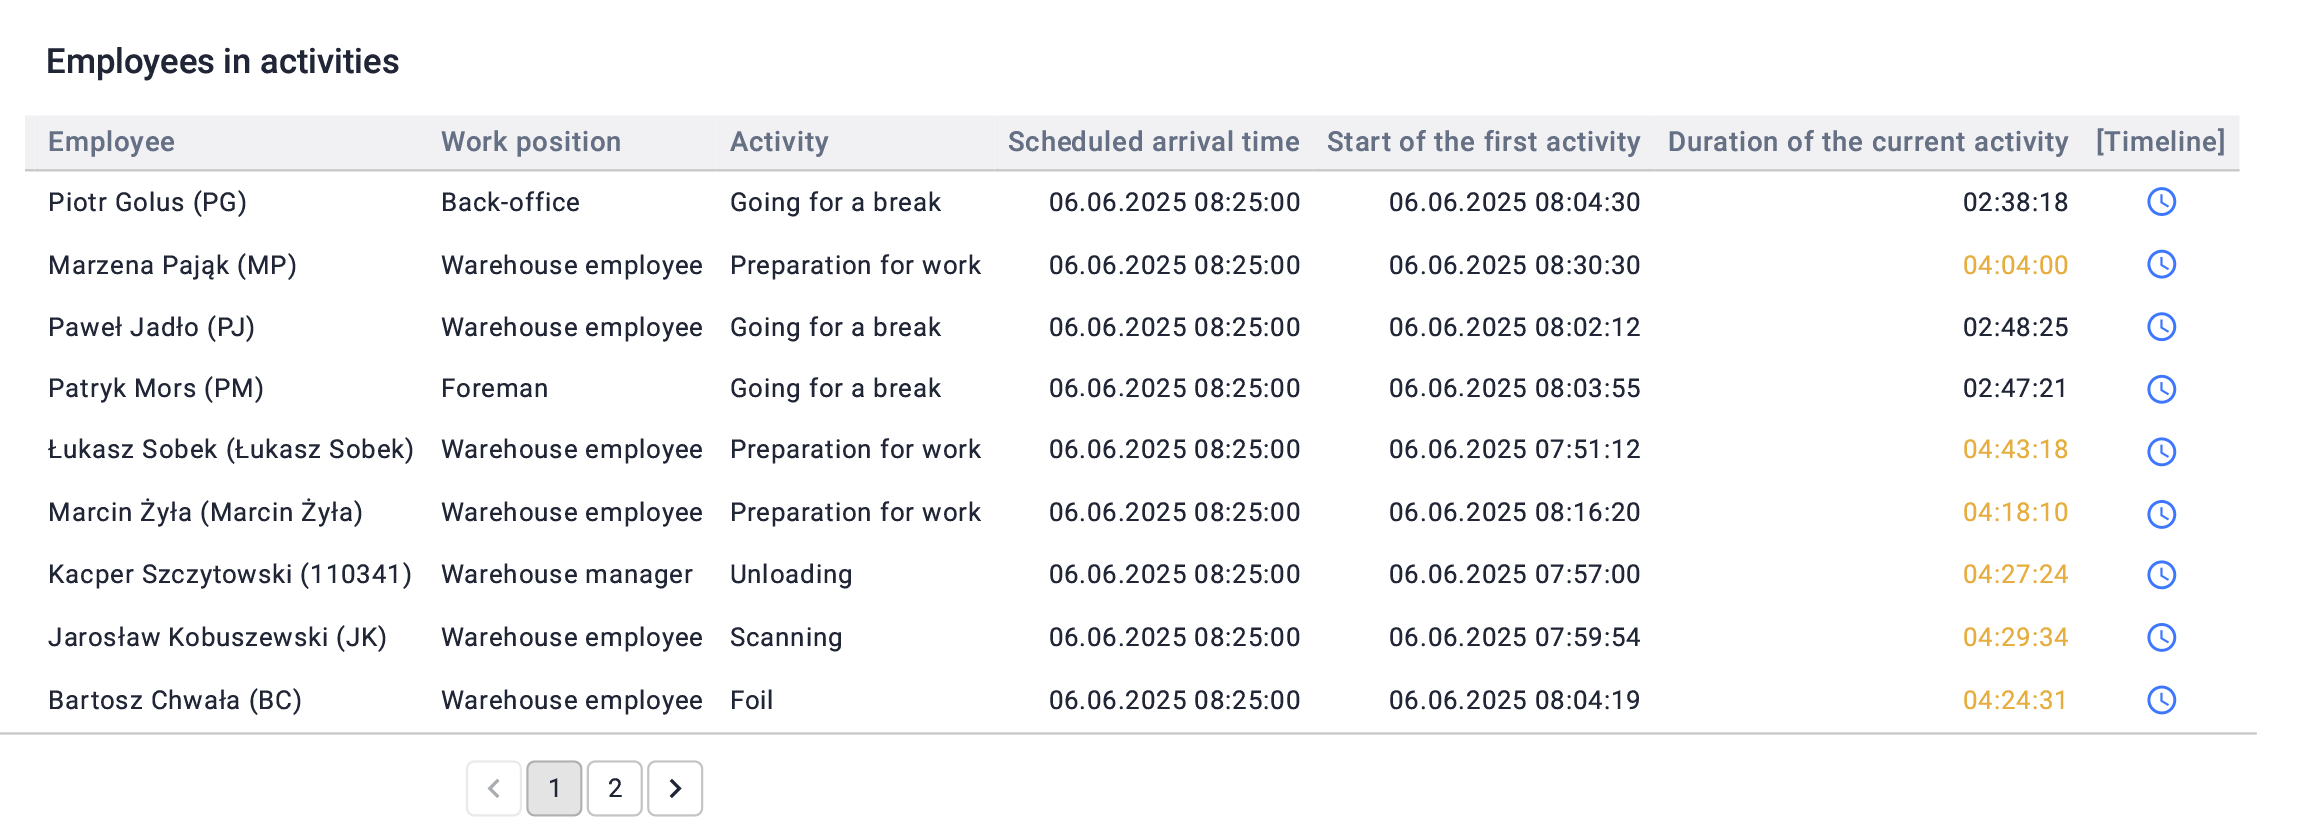Open timeline clock icon for Piotr Golus
2304x839 pixels.
[2161, 202]
